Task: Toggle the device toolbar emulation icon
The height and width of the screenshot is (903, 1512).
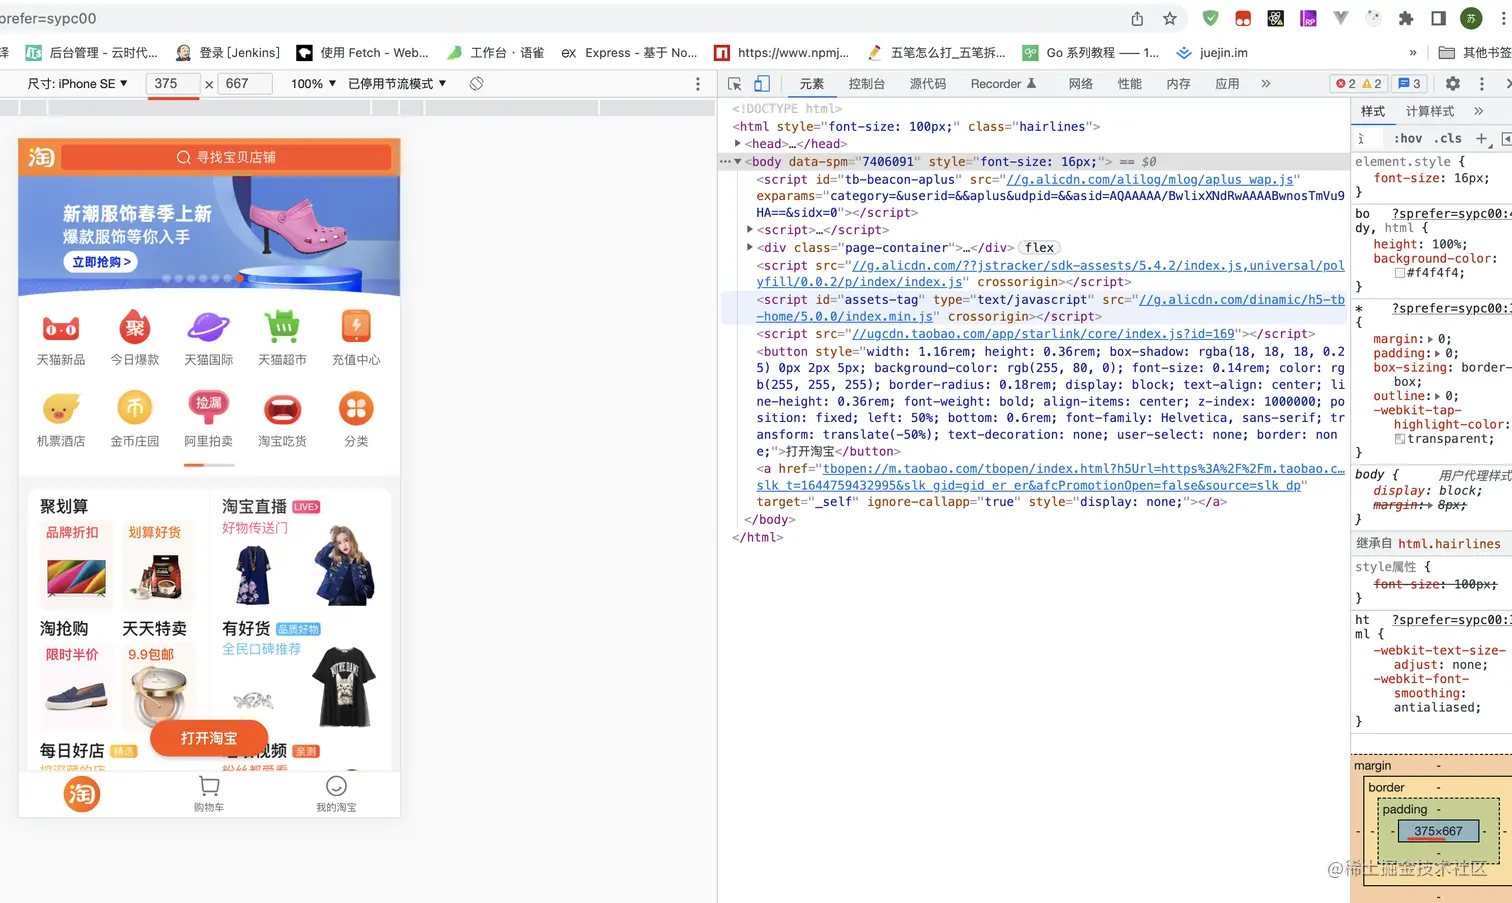Action: 762,84
